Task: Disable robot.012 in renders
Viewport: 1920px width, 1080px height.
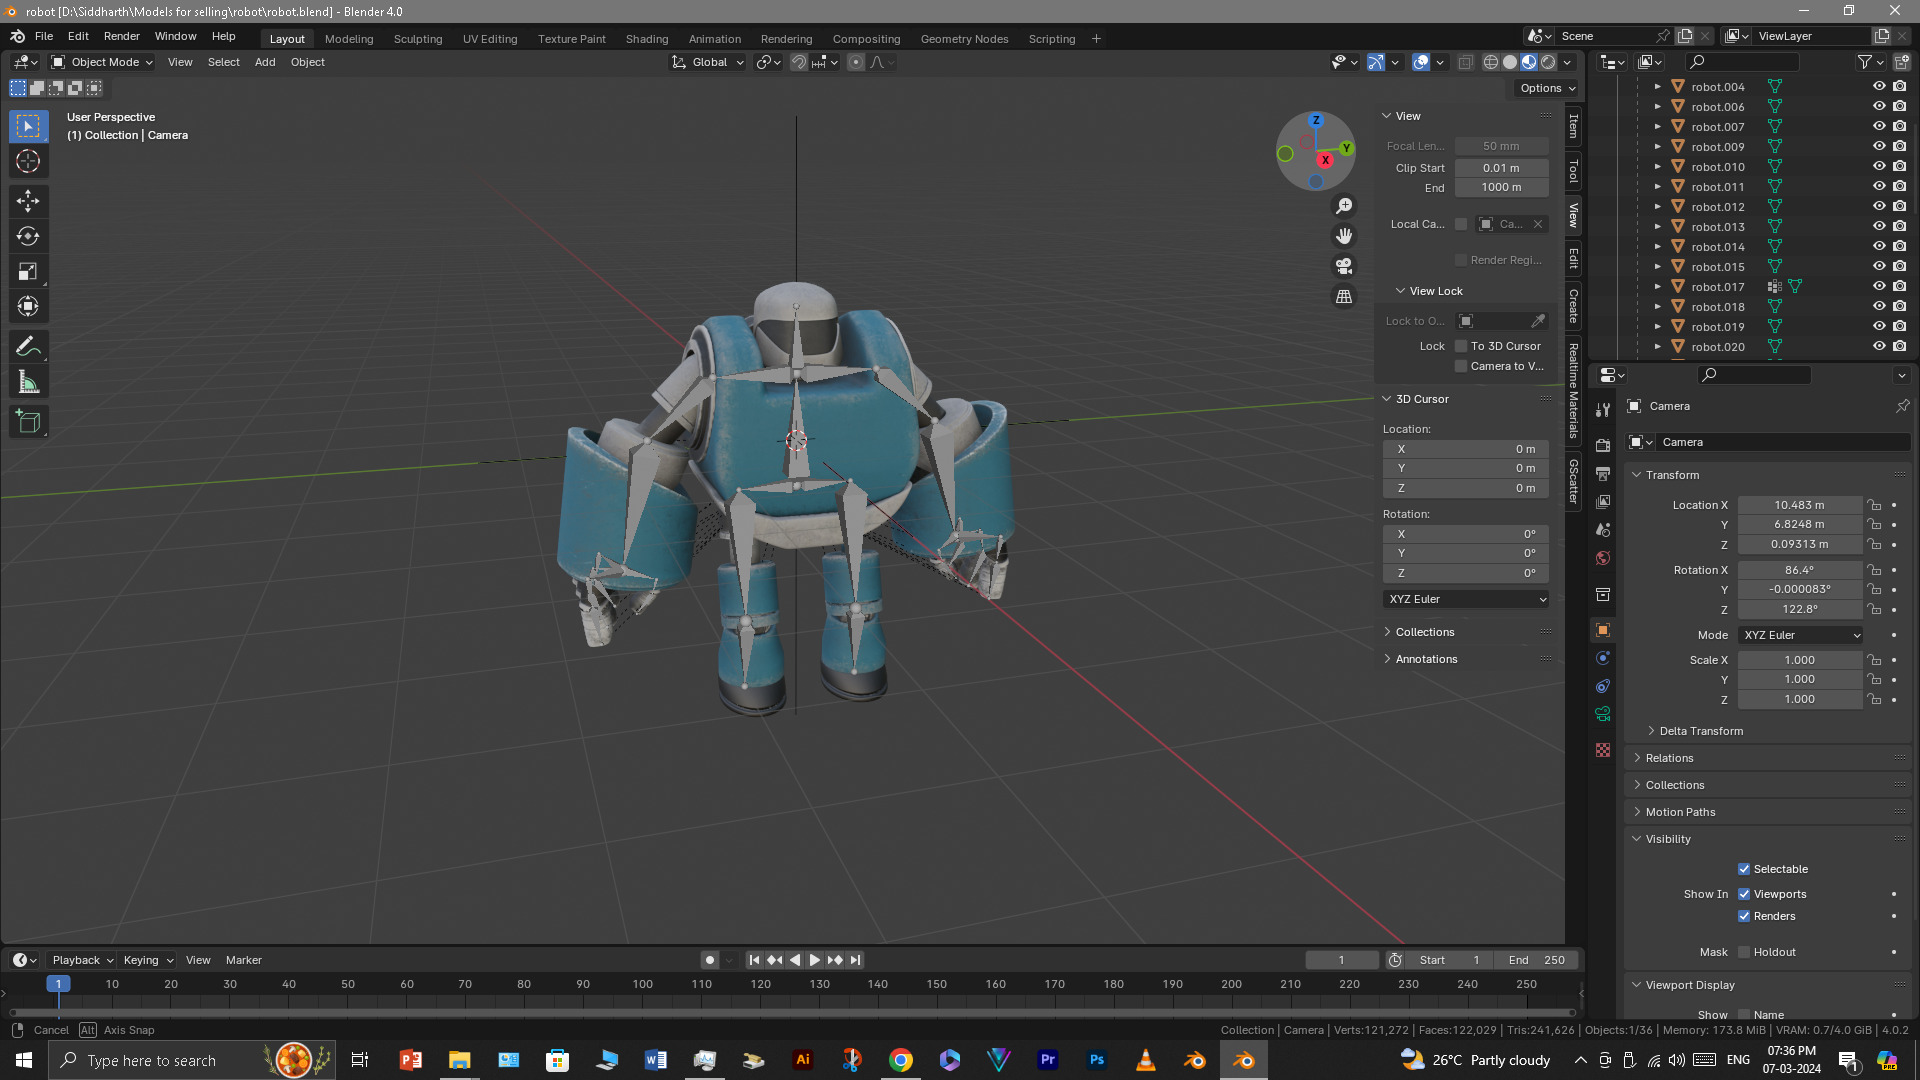Action: (x=1899, y=207)
